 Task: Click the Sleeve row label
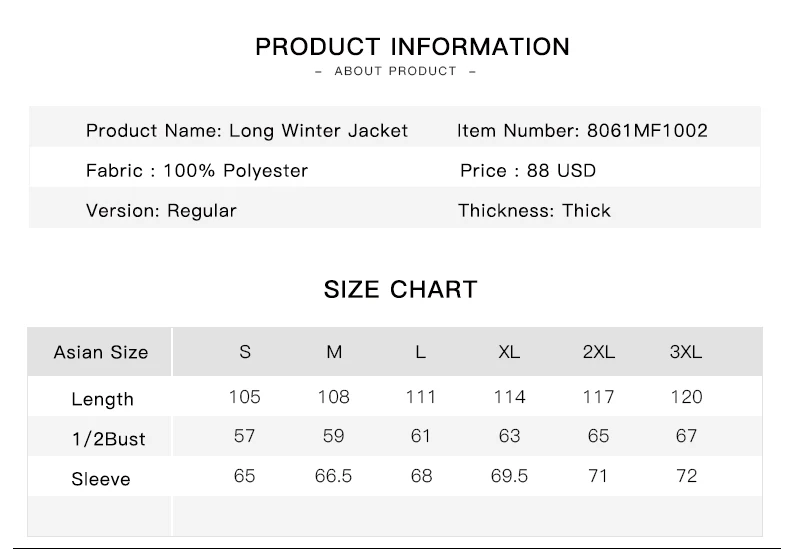click(101, 479)
